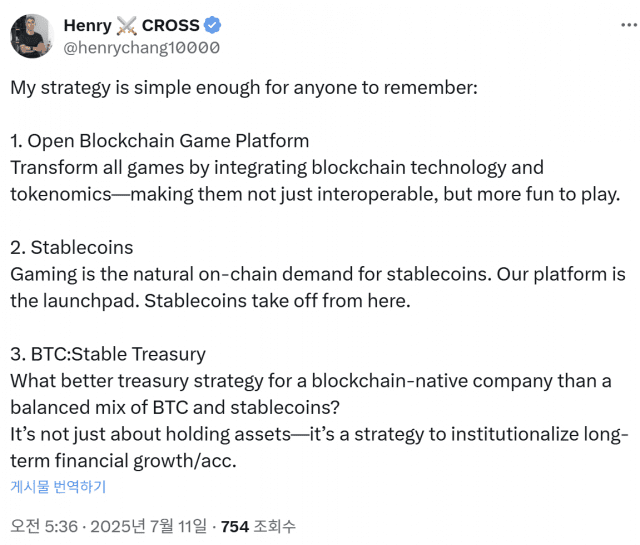
Task: Click the blue verified badge icon
Action: pos(212,25)
